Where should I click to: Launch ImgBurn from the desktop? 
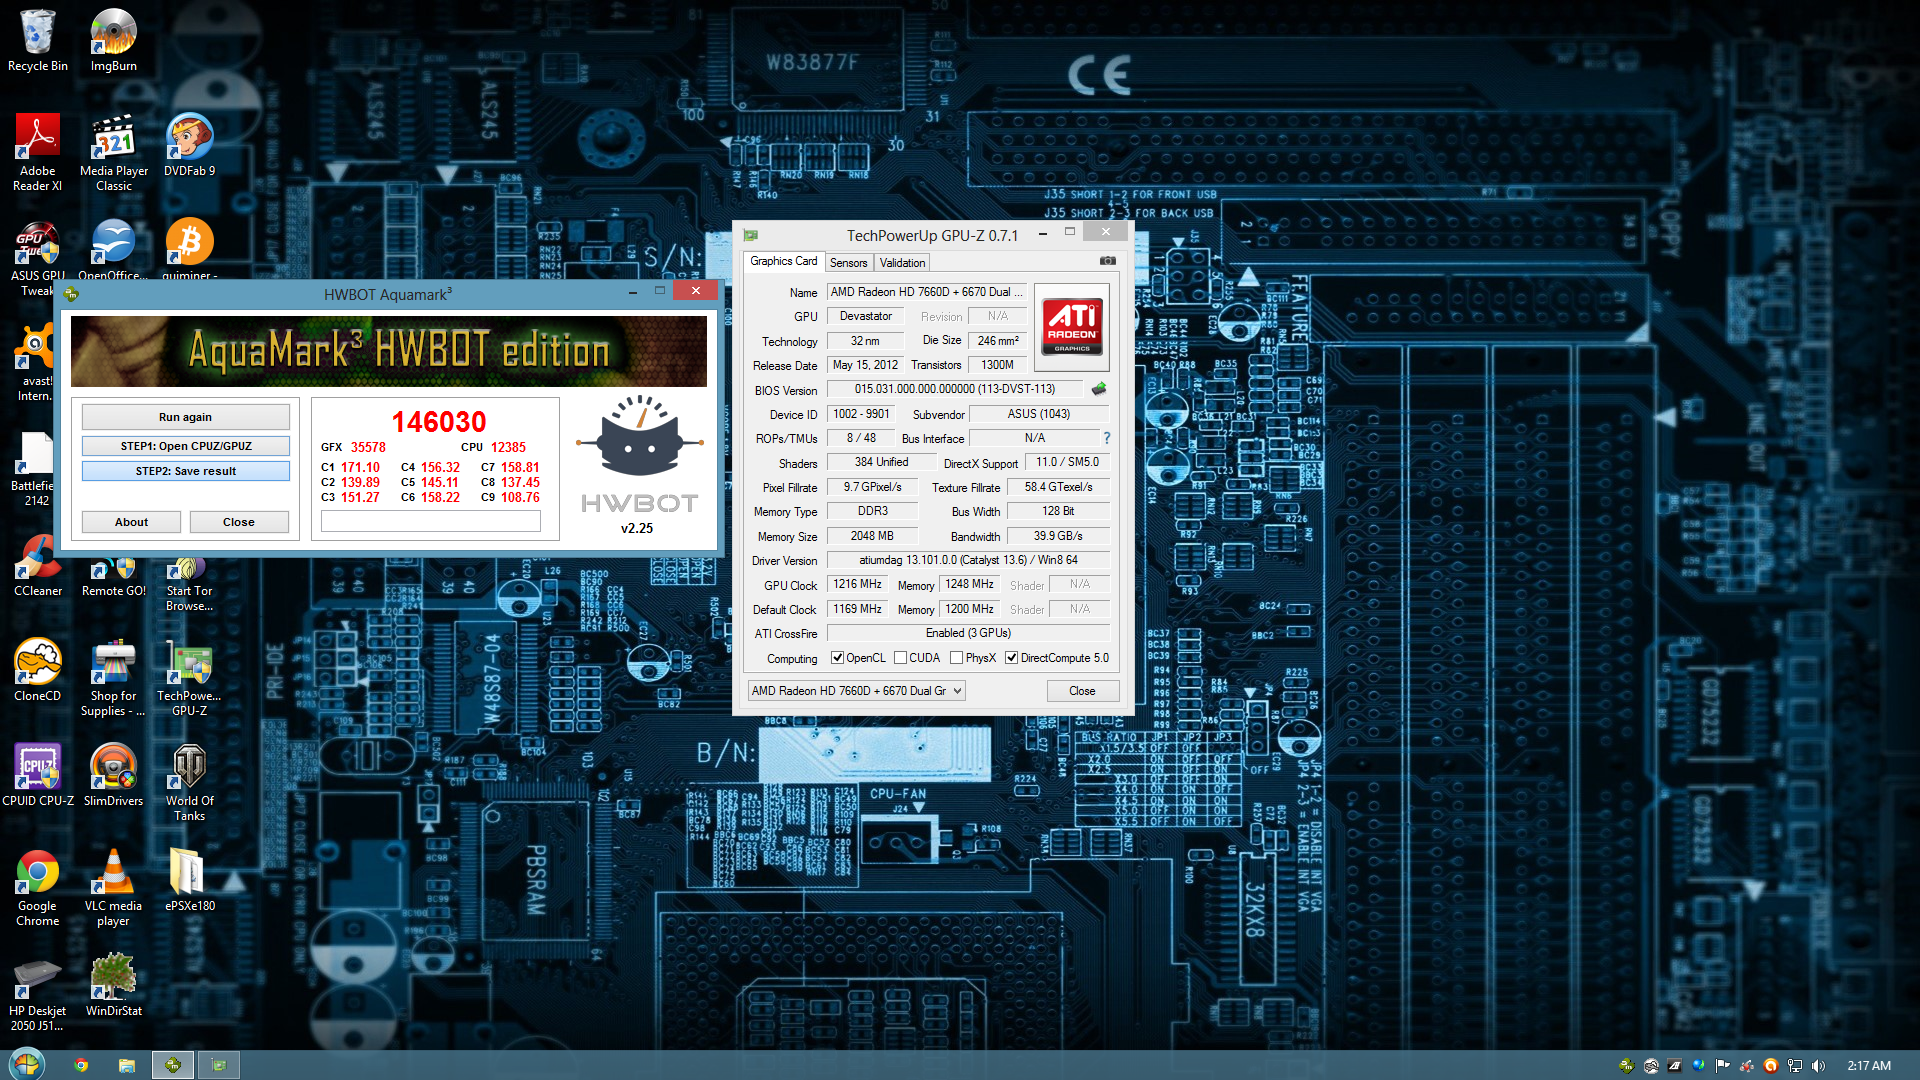point(113,40)
